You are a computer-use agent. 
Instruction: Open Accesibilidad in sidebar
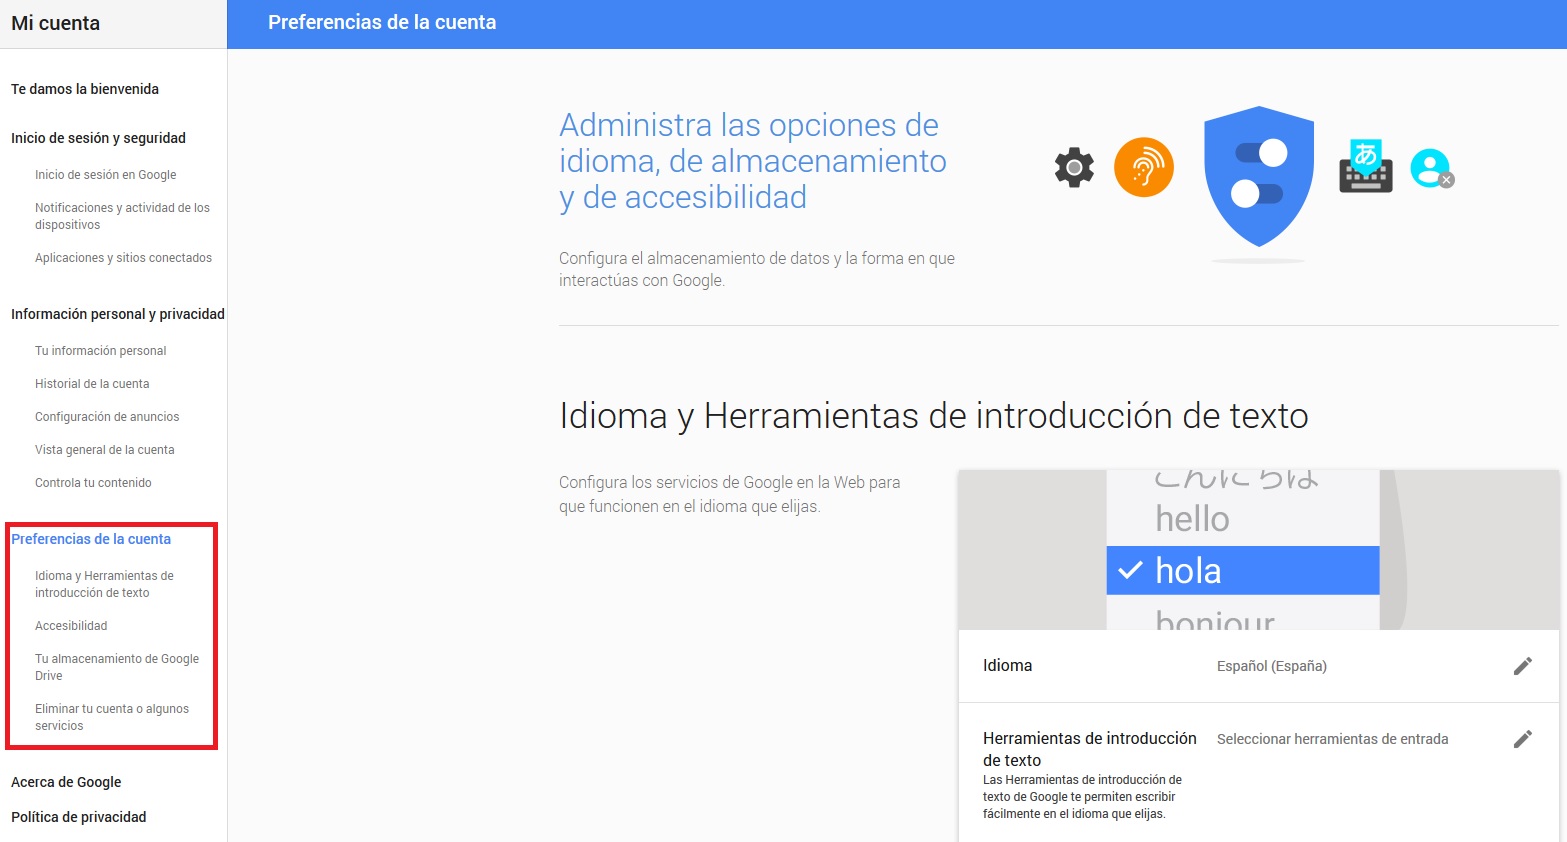click(71, 626)
